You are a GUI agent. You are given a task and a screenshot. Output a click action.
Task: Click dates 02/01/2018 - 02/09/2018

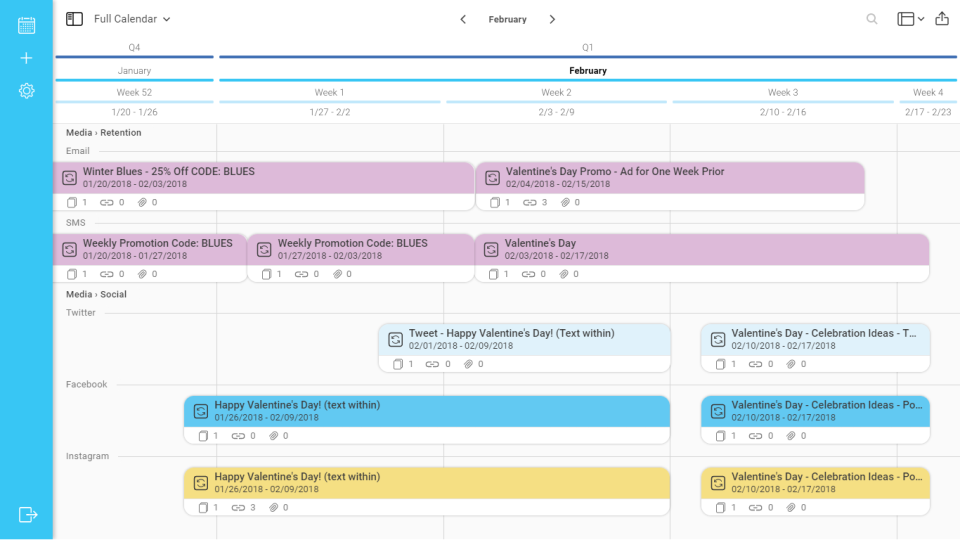coord(461,345)
